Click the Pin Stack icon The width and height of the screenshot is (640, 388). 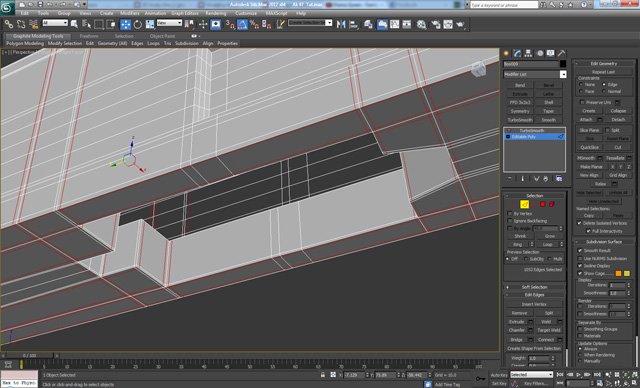tap(510, 179)
